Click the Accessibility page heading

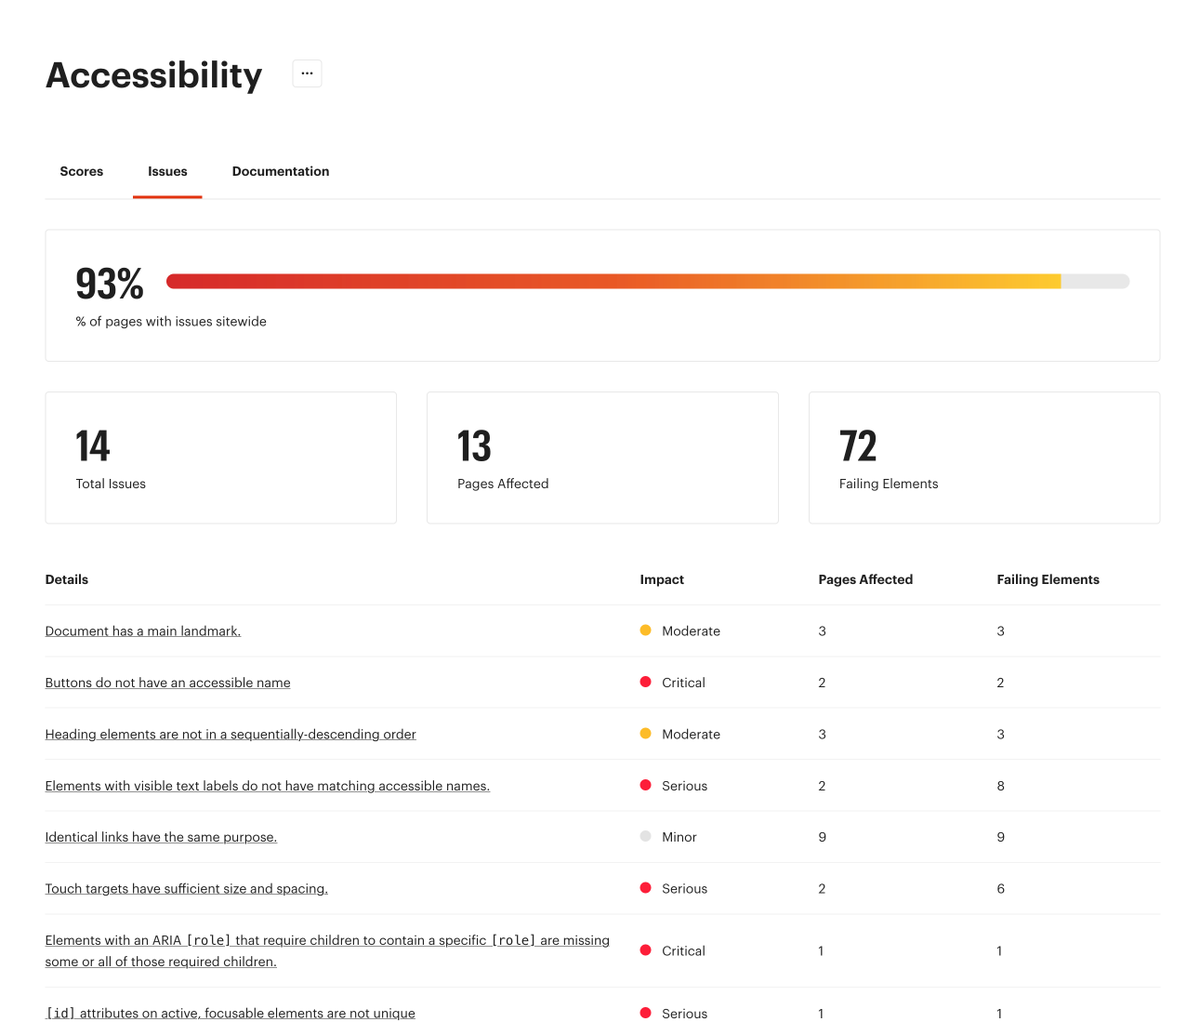[154, 75]
